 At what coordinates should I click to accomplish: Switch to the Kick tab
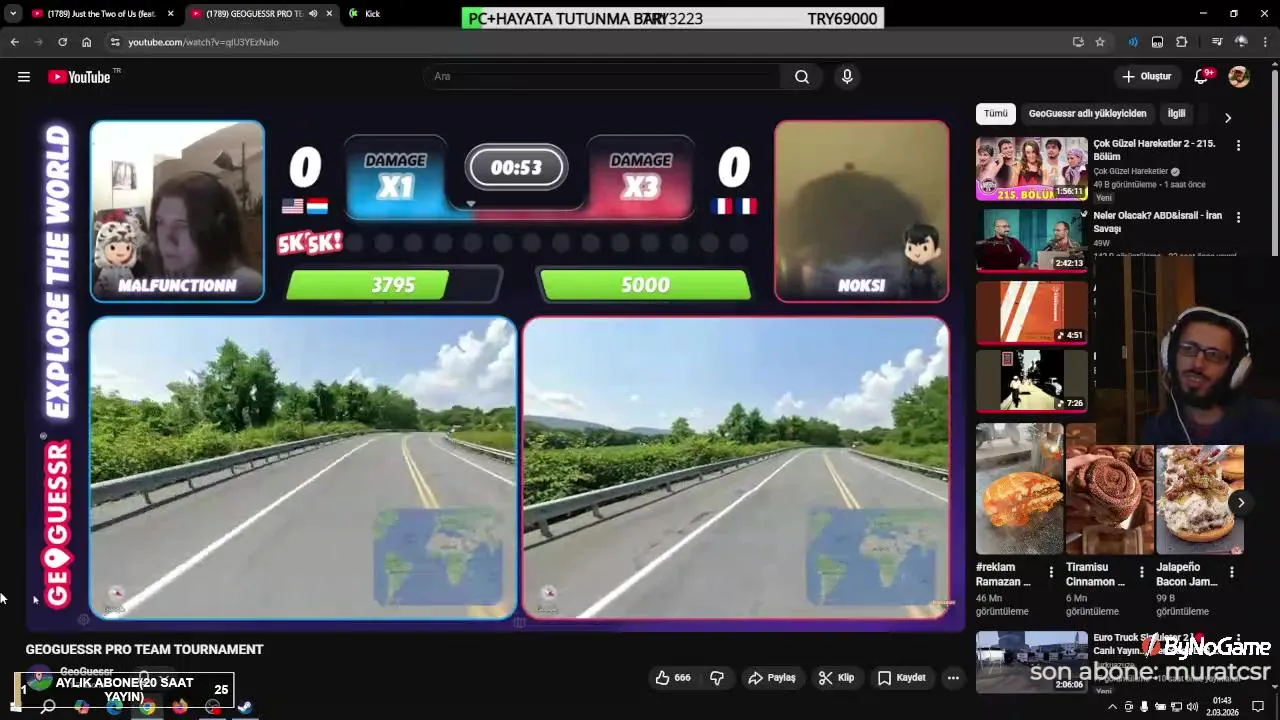click(x=372, y=14)
